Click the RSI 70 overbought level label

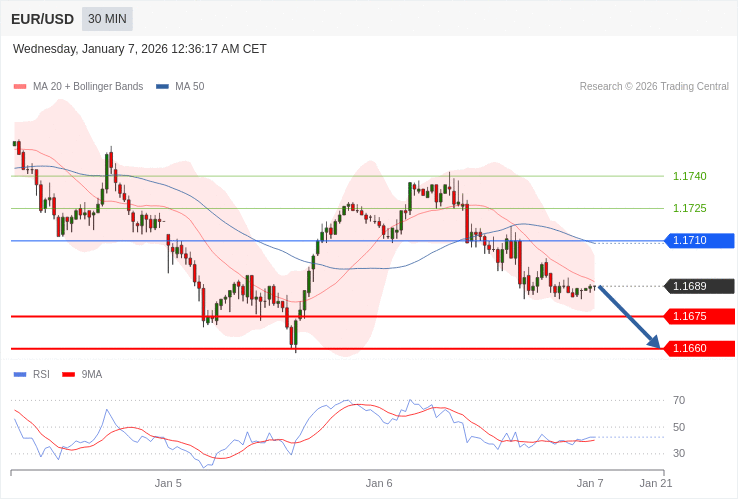[679, 400]
